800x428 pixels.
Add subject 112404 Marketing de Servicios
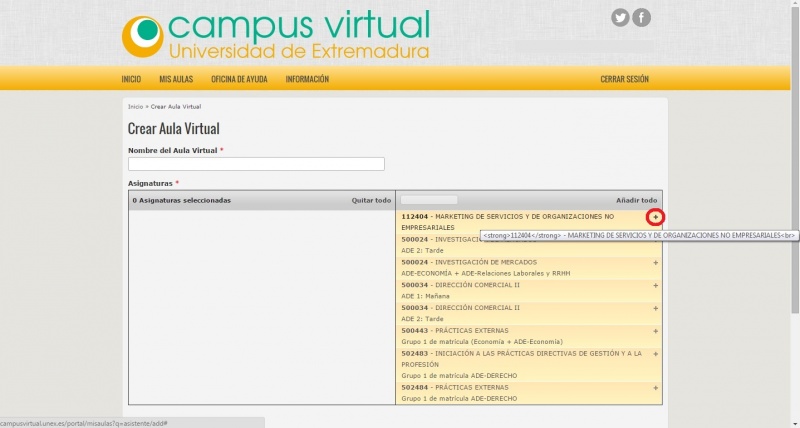coord(656,217)
